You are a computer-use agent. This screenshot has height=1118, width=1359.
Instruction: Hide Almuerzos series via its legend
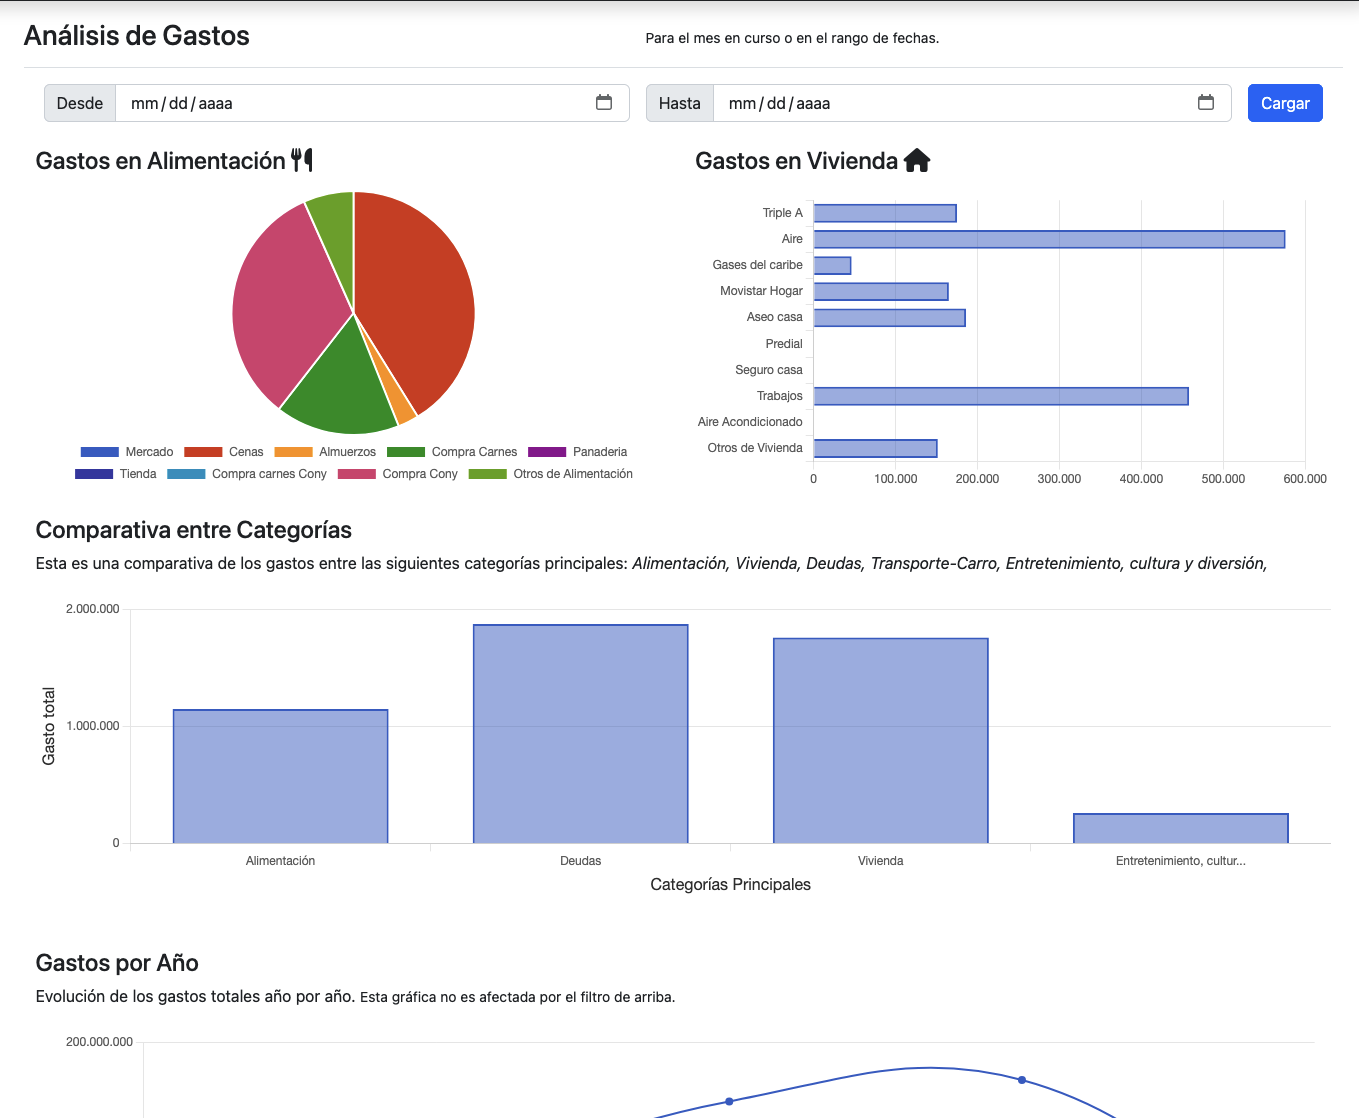tap(326, 452)
